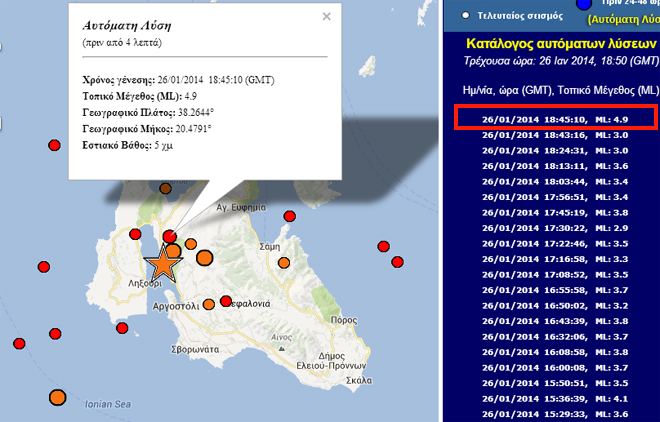Close the Αυτόματη Λύση info popup
Viewport: 660px width, 422px height.
point(326,16)
